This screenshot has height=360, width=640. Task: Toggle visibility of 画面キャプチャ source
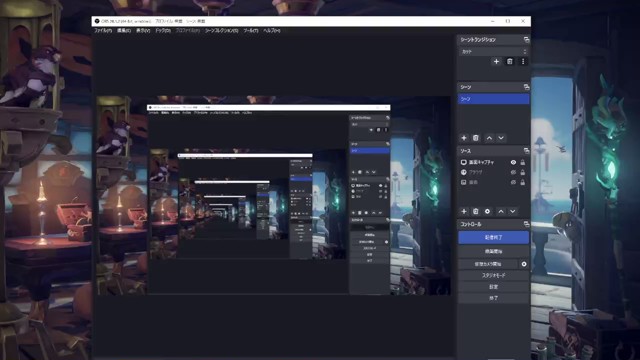tap(513, 162)
